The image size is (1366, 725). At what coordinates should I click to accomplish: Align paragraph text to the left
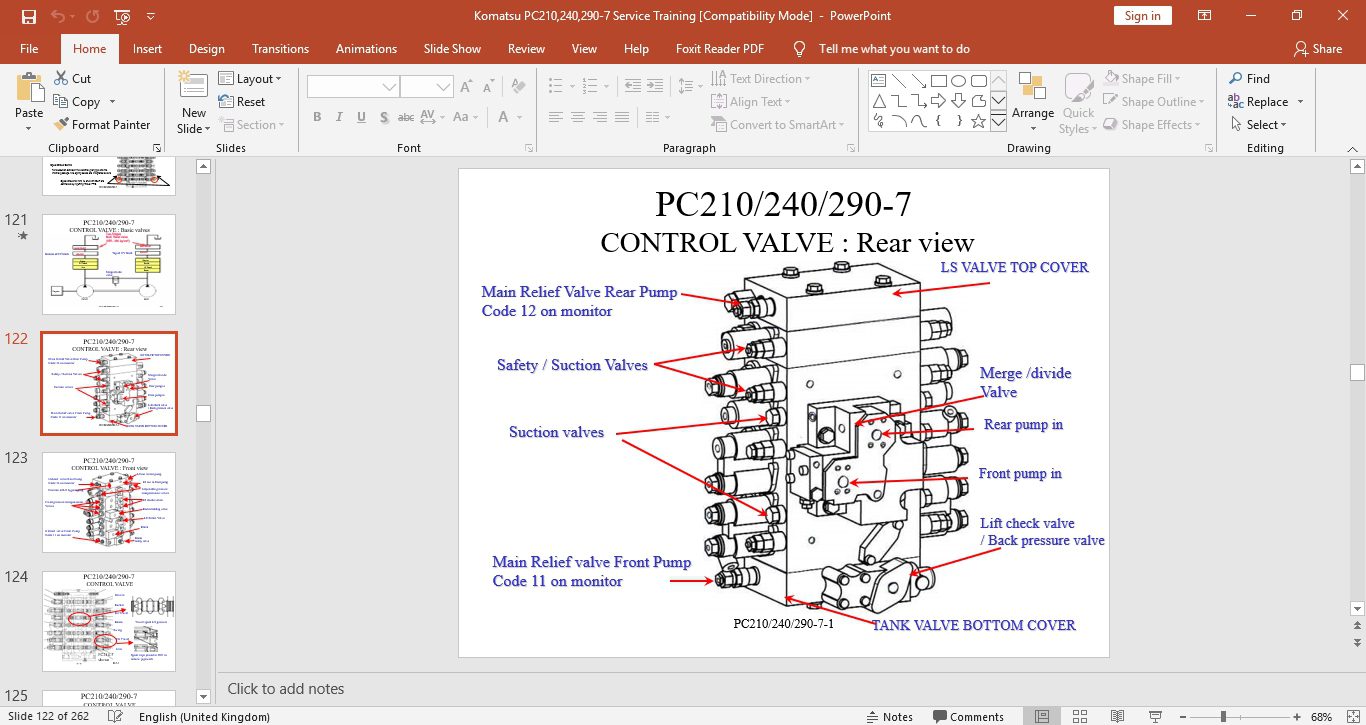click(555, 117)
